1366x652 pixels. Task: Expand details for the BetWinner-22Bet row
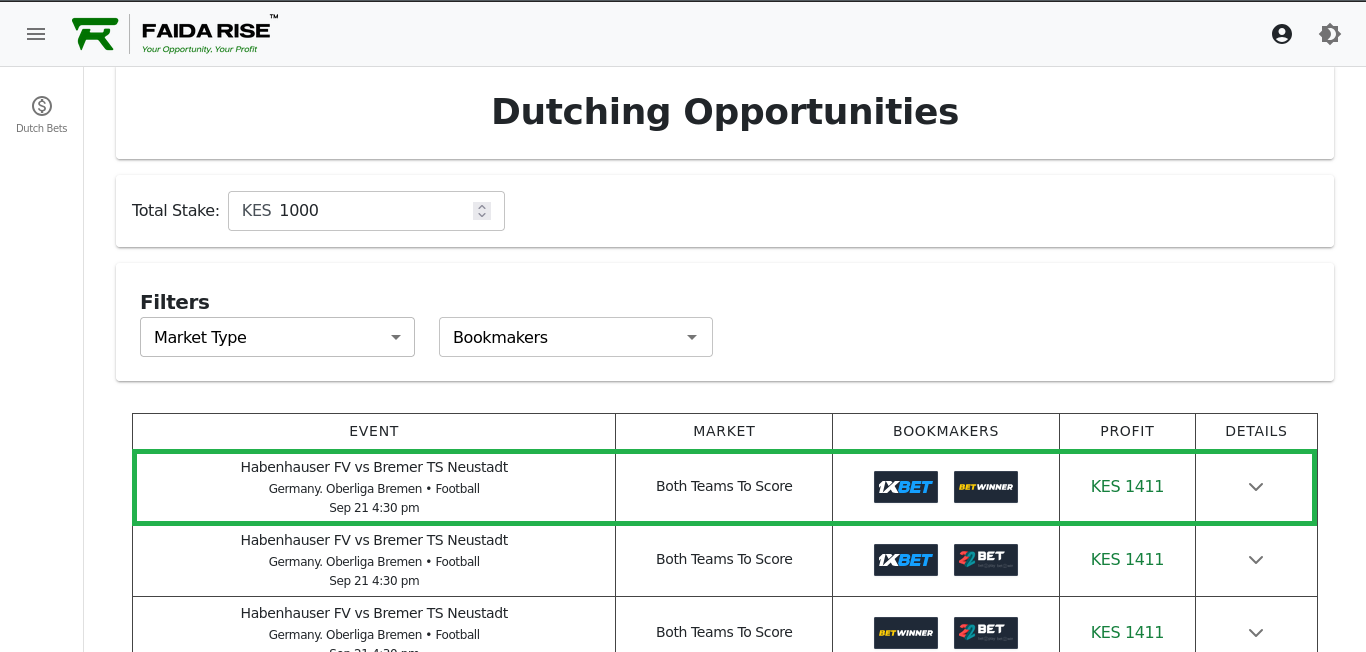1256,632
